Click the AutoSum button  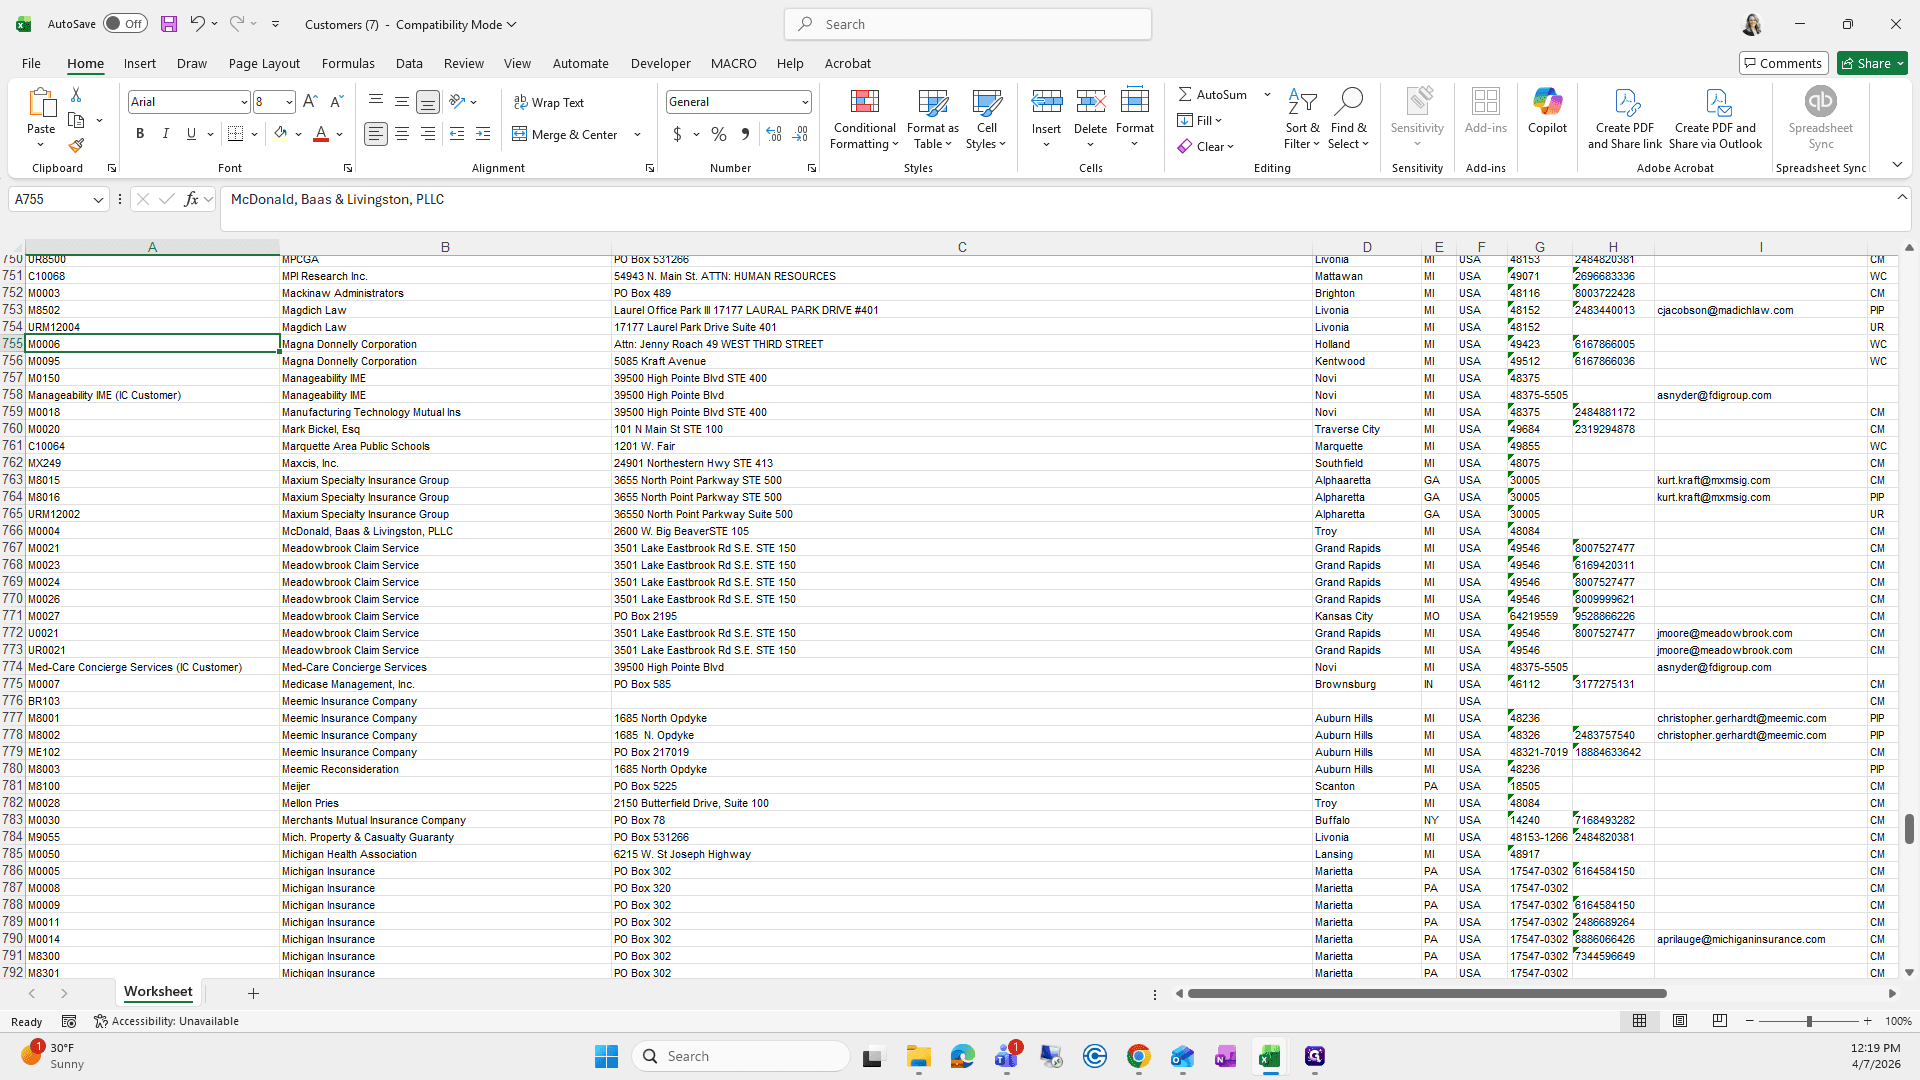tap(1213, 94)
